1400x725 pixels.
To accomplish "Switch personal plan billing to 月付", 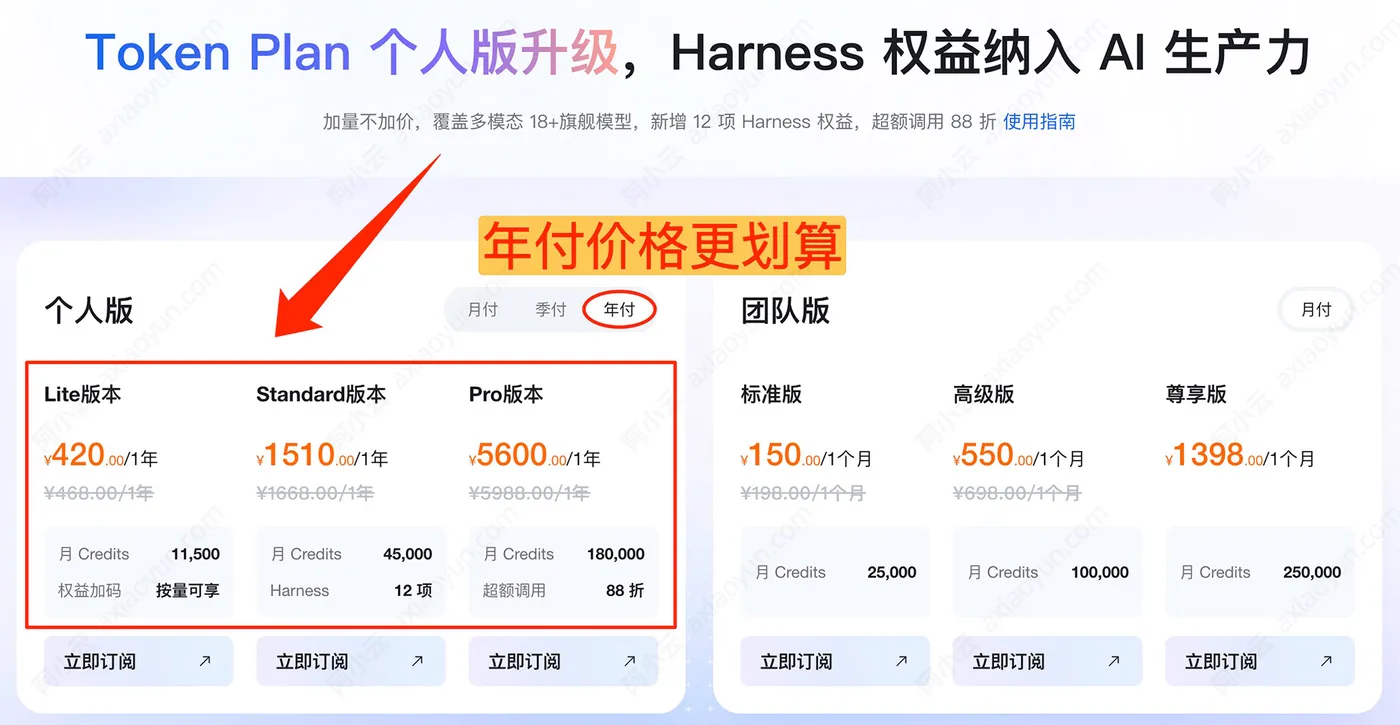I will click(x=483, y=310).
